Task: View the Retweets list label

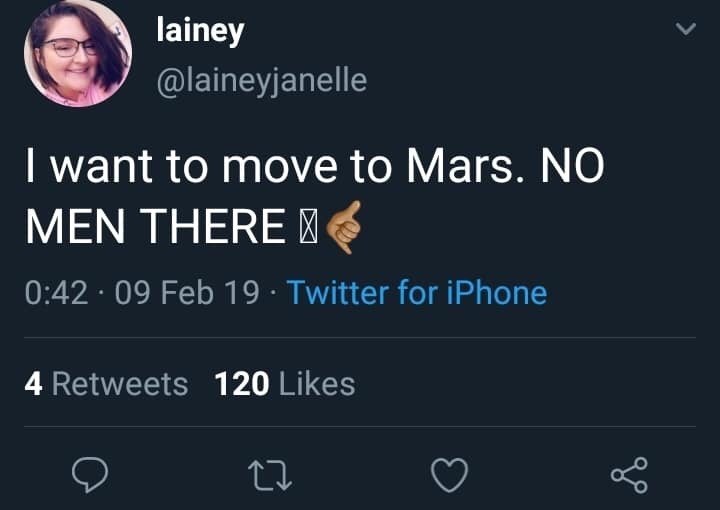Action: [119, 383]
